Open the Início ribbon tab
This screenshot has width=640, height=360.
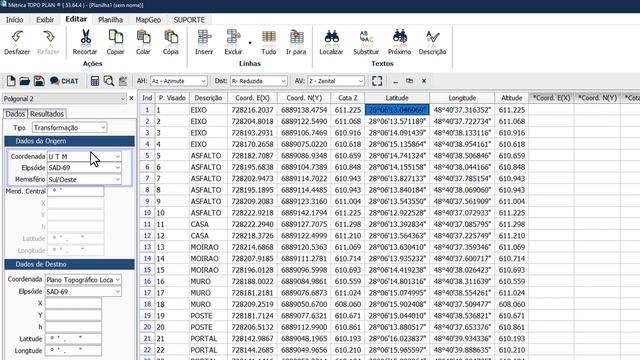[x=14, y=20]
